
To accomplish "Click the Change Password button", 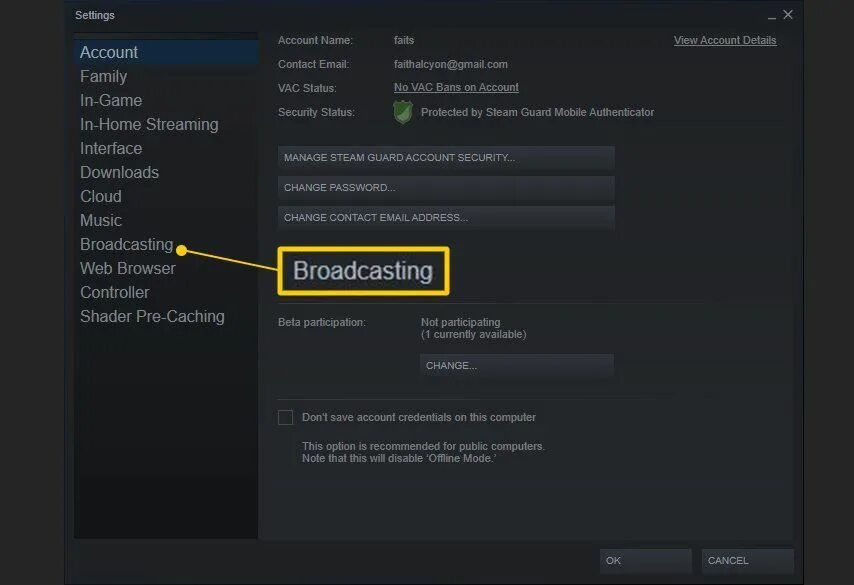I will [446, 188].
